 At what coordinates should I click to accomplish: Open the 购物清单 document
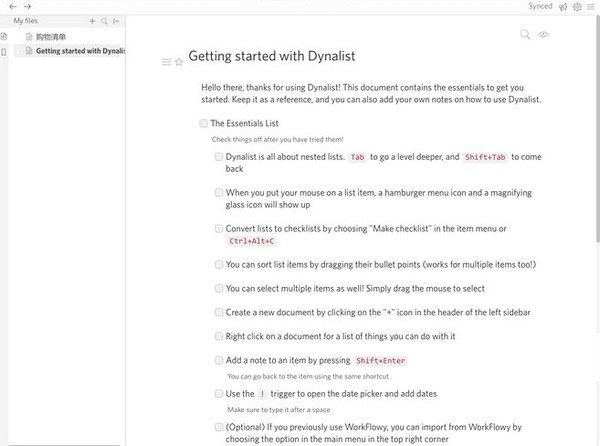point(51,37)
